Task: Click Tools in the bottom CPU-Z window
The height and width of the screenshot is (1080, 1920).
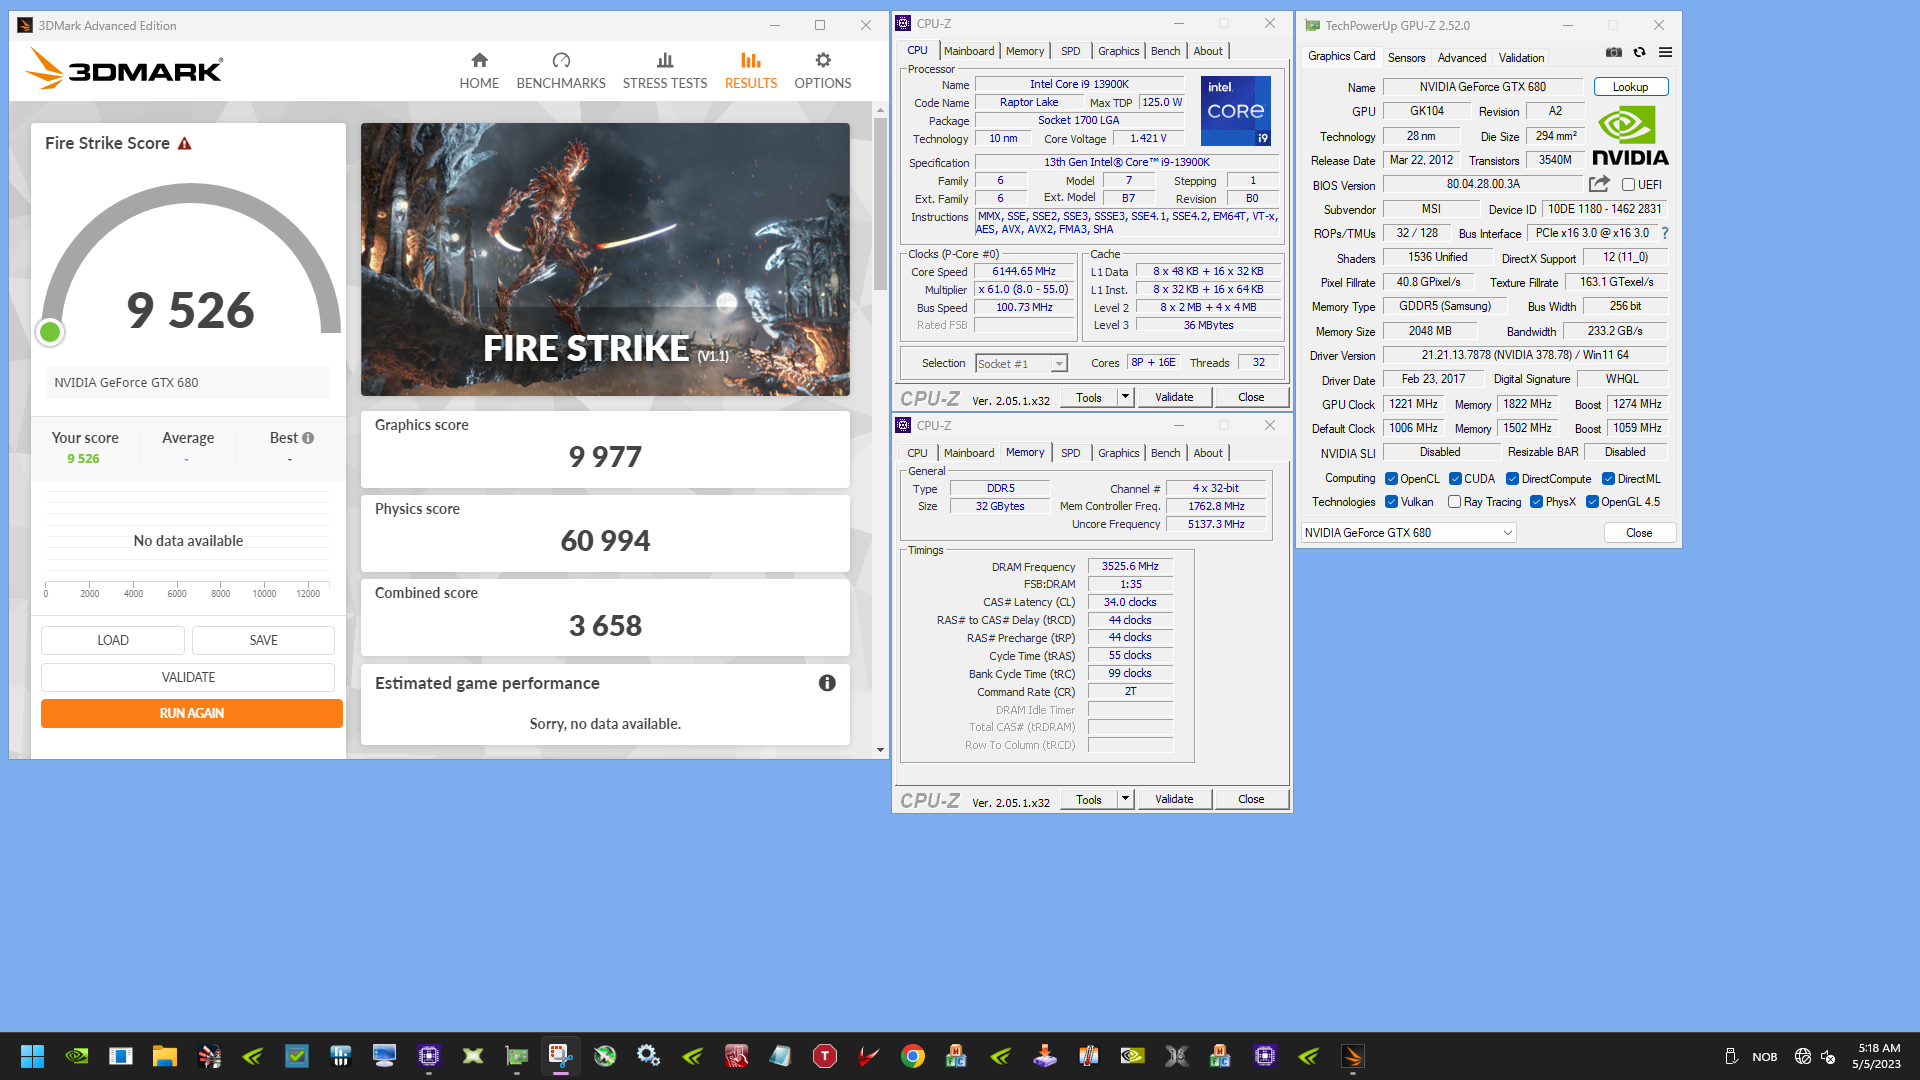Action: 1089,799
